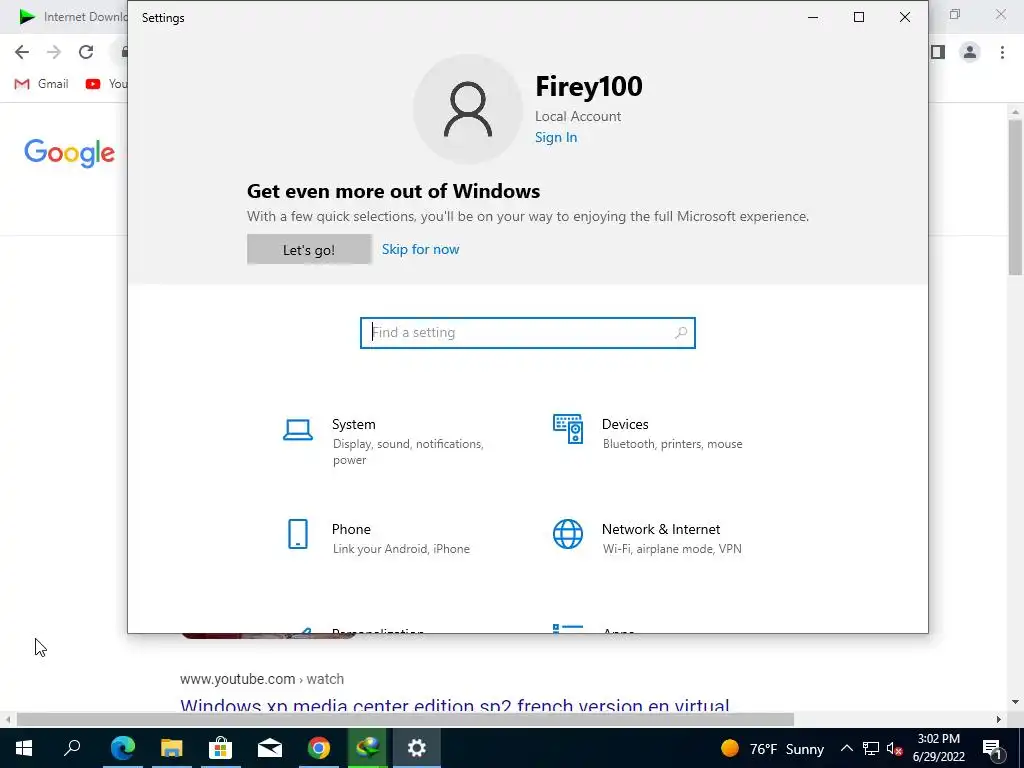Click the Let's go! button
Viewport: 1024px width, 768px height.
tap(309, 249)
